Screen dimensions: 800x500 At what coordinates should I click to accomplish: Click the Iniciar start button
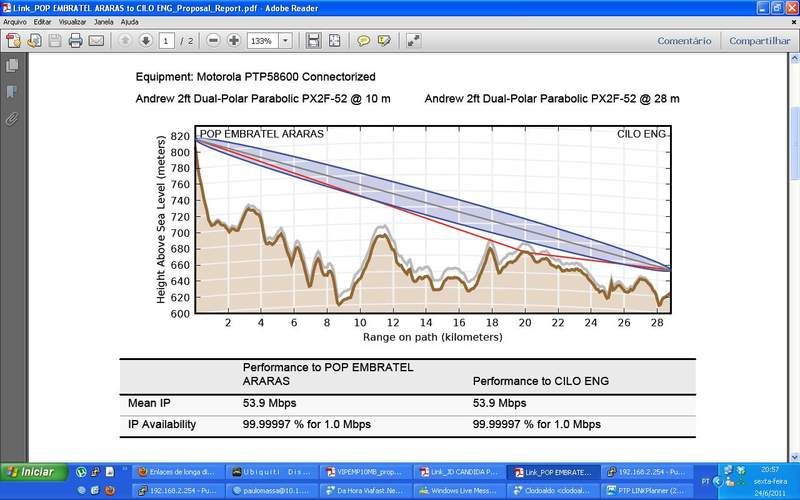pos(34,472)
